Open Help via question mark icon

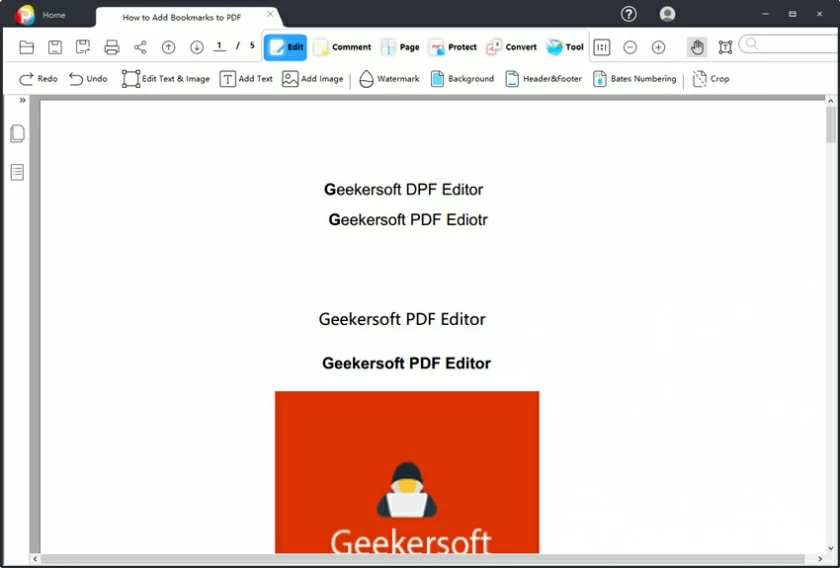coord(628,14)
